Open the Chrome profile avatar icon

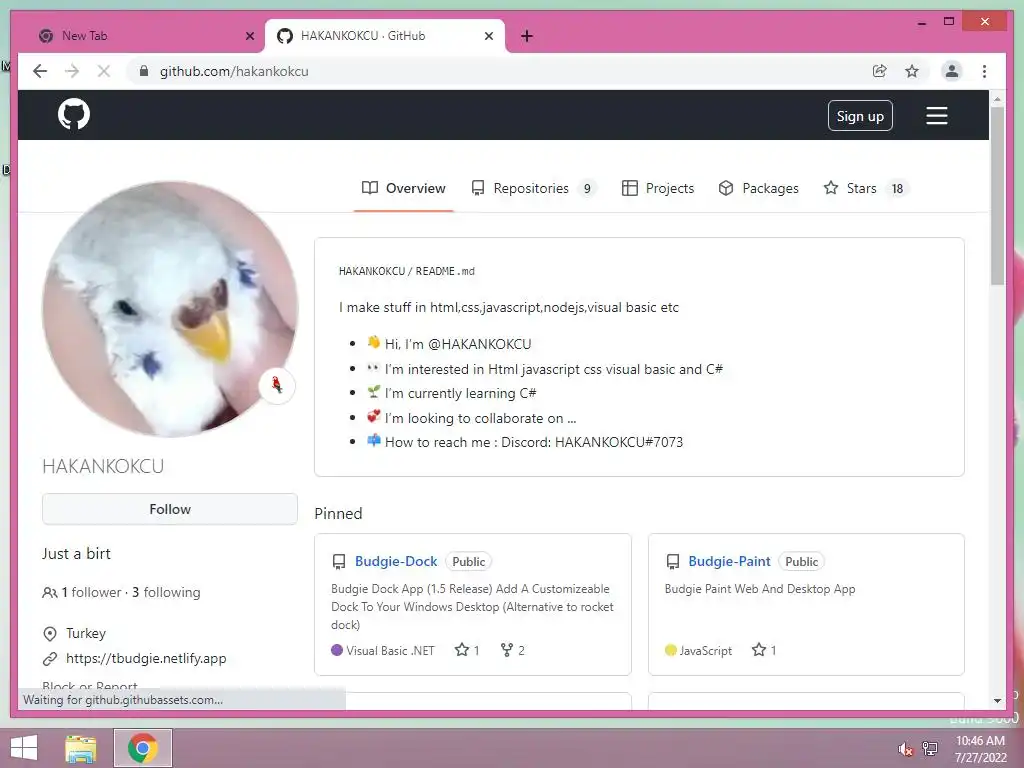click(952, 71)
